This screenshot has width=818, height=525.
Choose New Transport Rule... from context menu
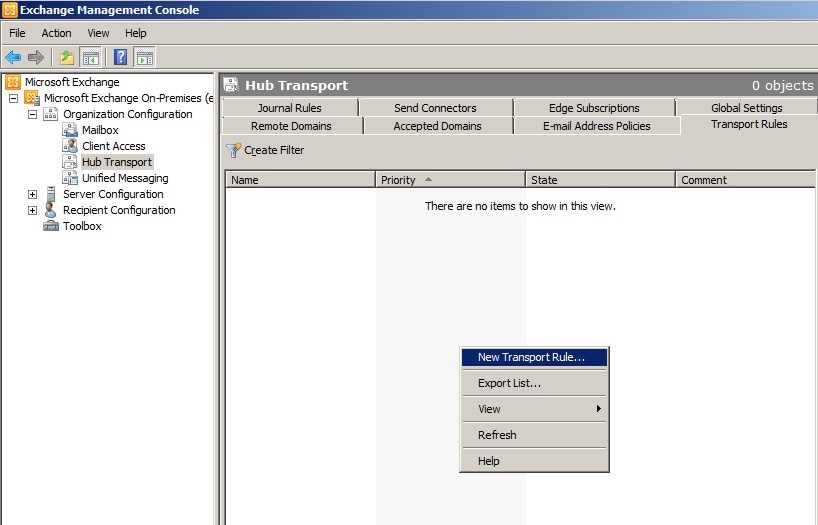point(534,357)
